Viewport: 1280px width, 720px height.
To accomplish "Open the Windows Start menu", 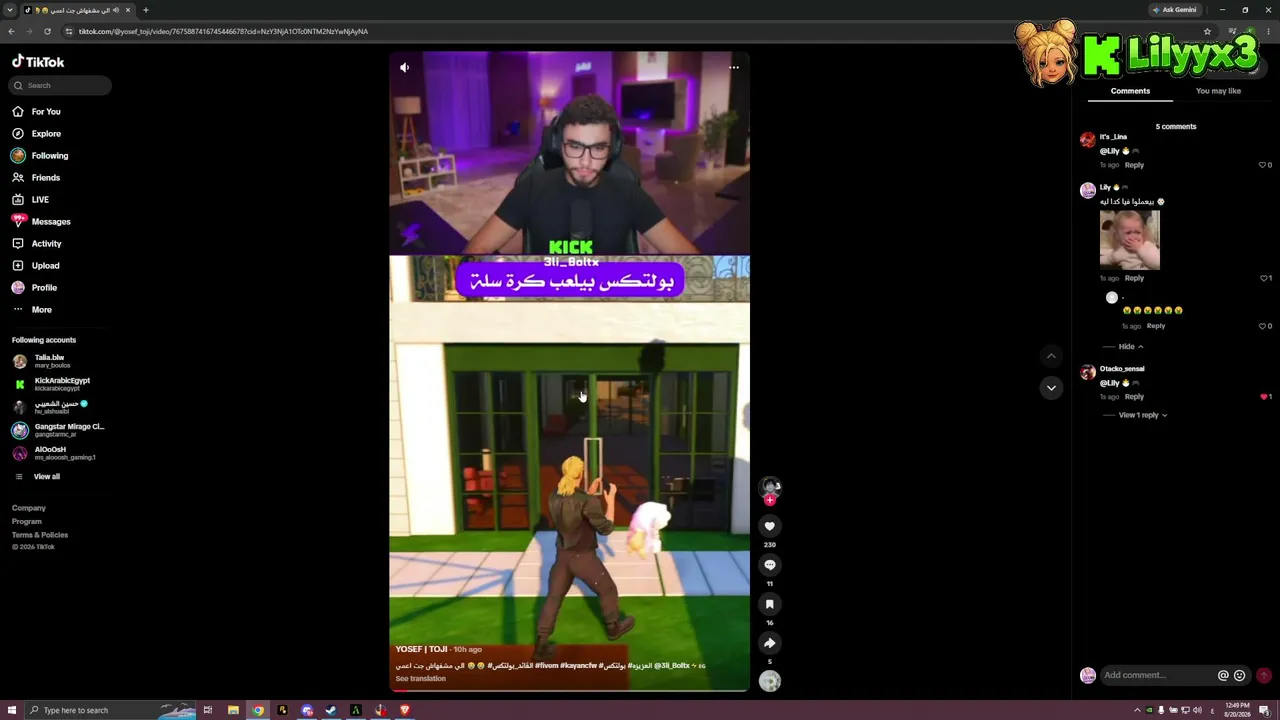I will (12, 710).
